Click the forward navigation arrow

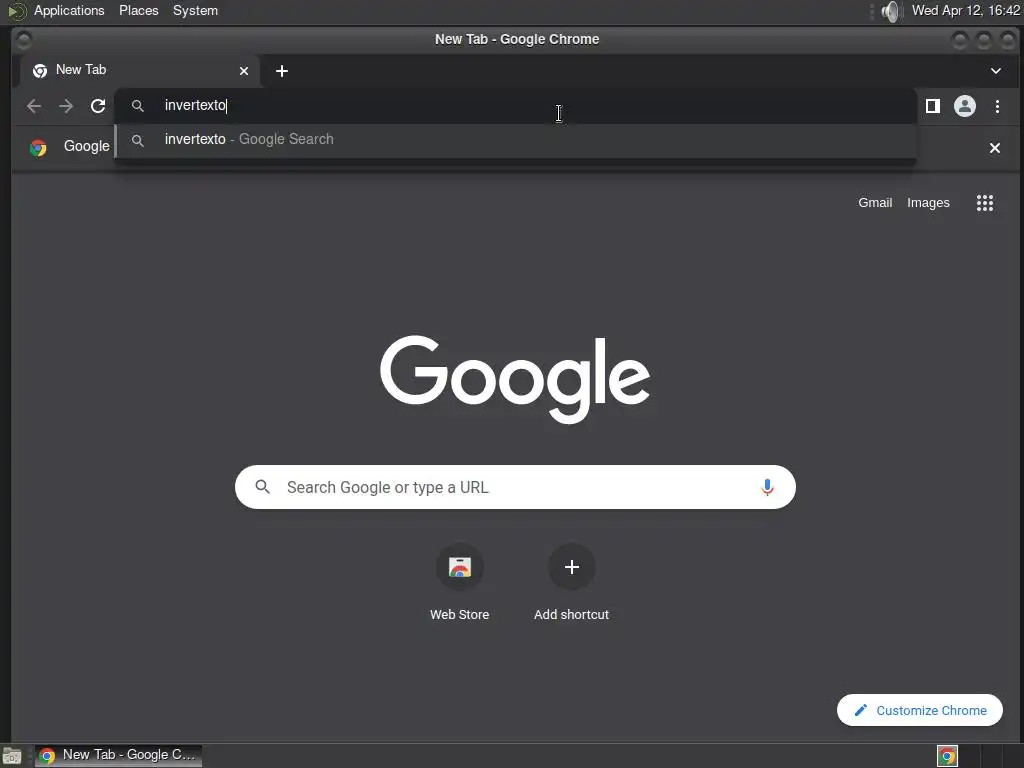pyautogui.click(x=66, y=106)
